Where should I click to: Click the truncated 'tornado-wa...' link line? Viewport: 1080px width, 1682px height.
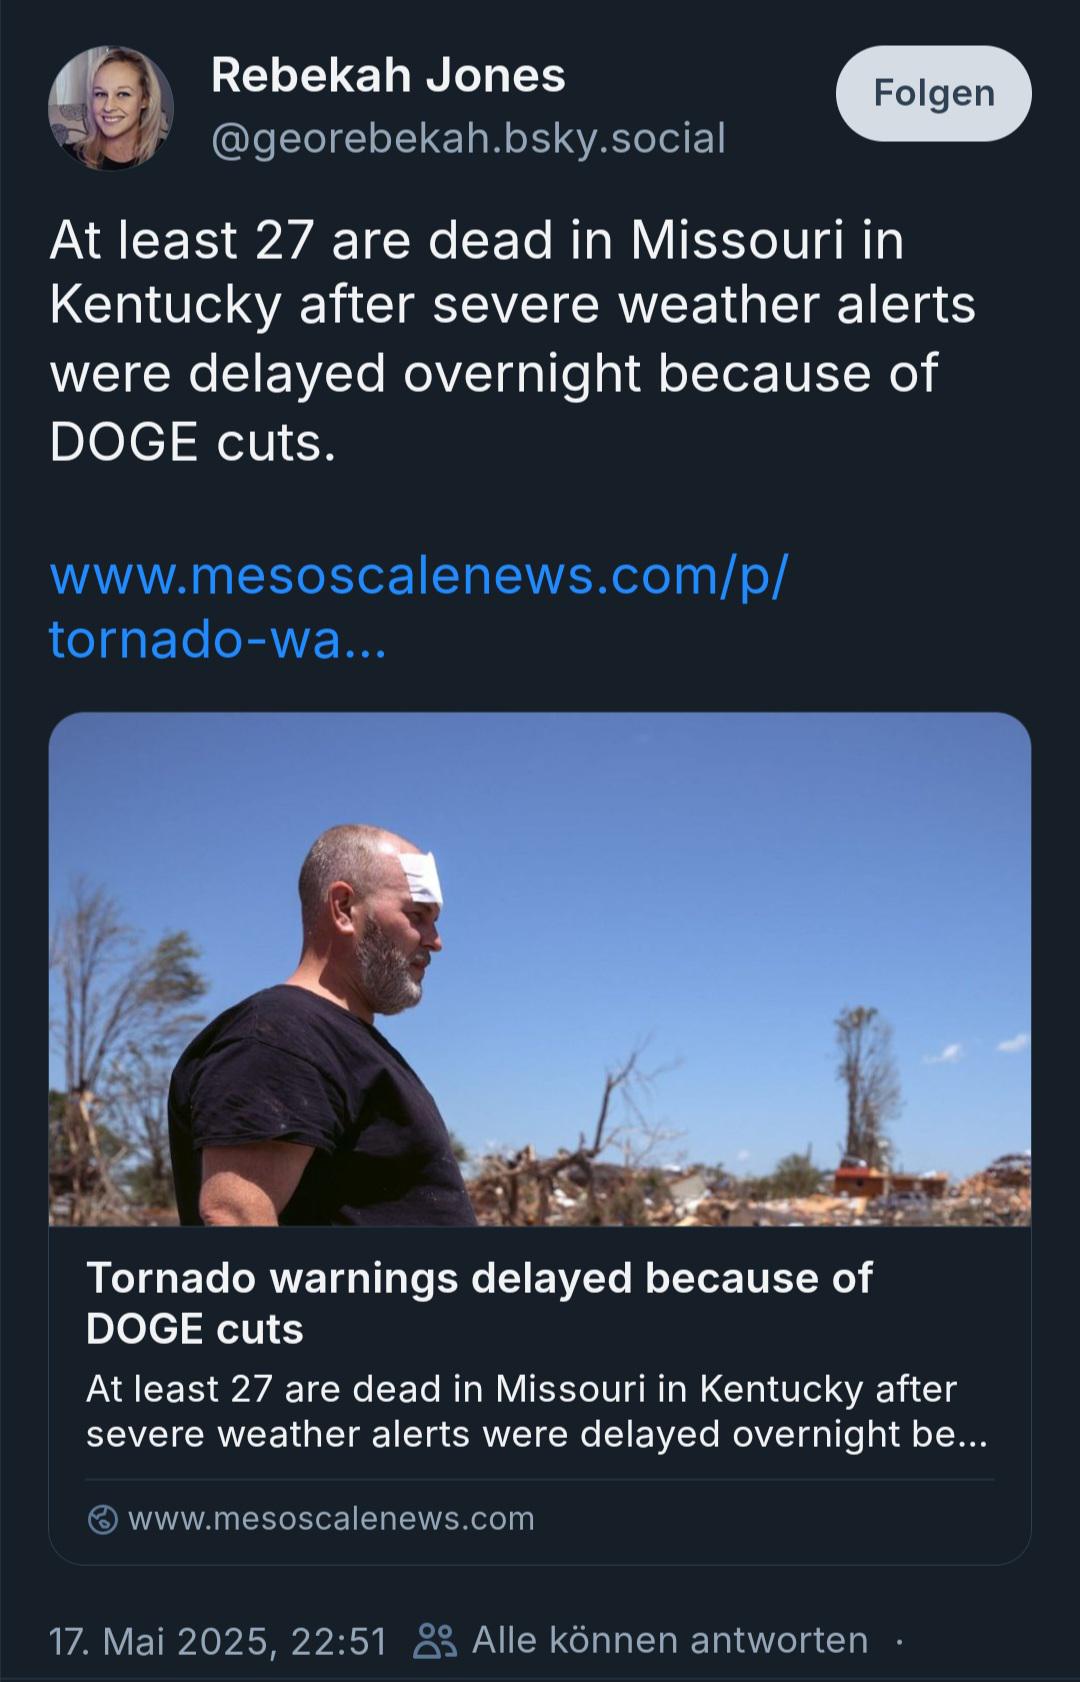217,639
